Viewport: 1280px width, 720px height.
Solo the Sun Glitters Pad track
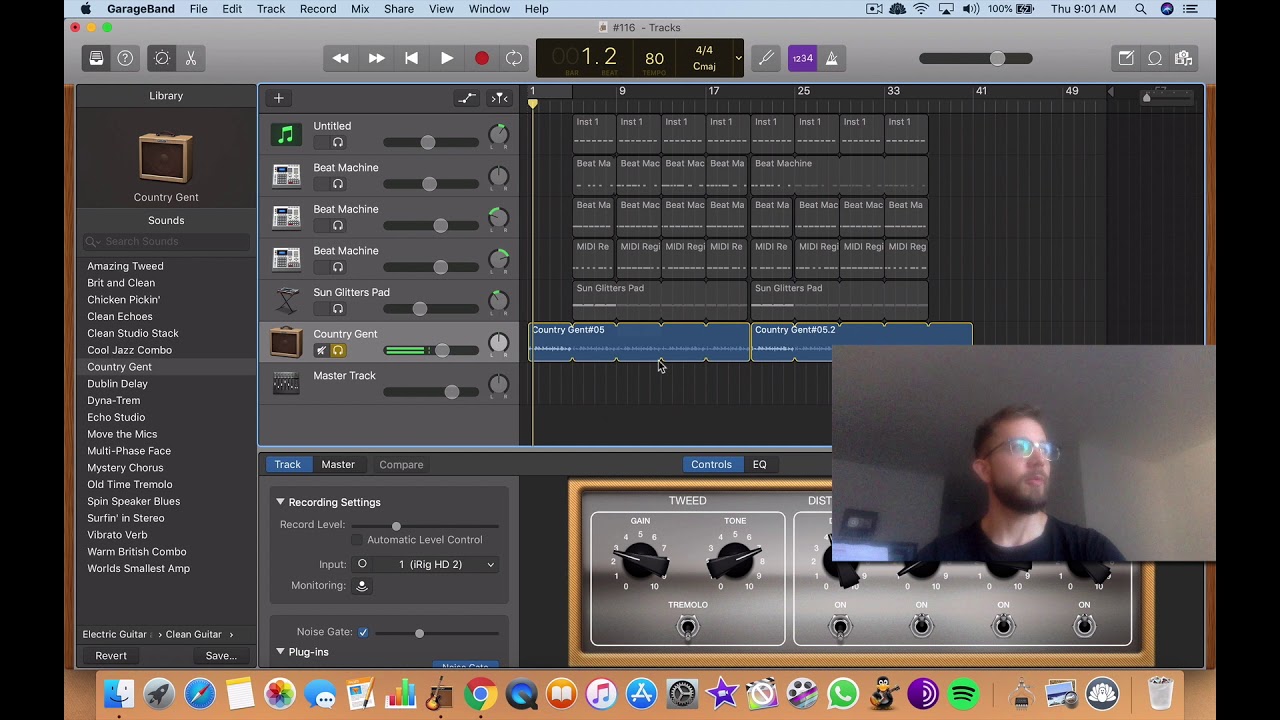pos(338,309)
